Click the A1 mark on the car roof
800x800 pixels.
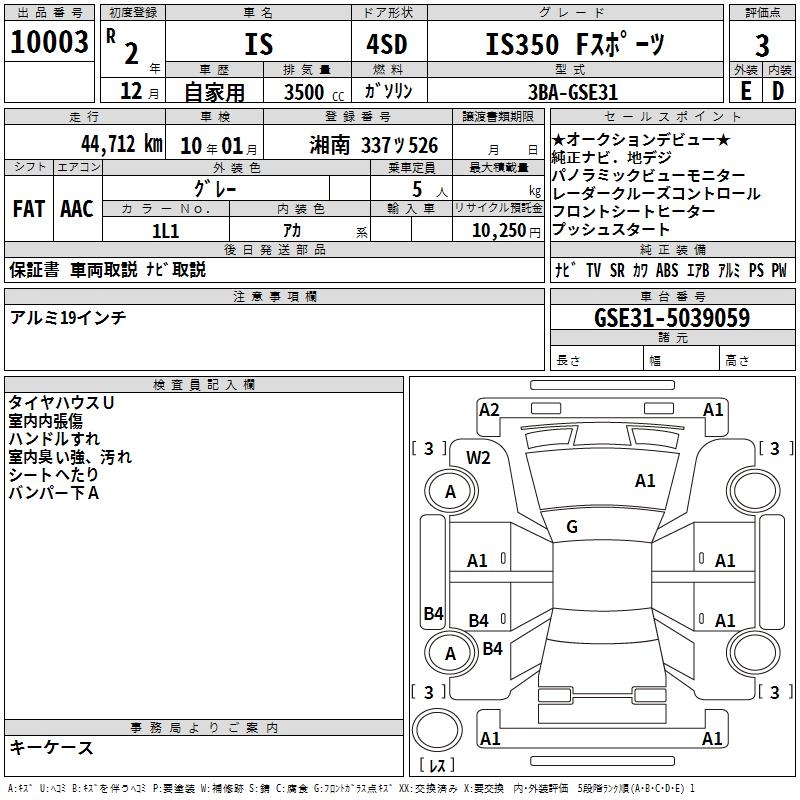click(645, 481)
